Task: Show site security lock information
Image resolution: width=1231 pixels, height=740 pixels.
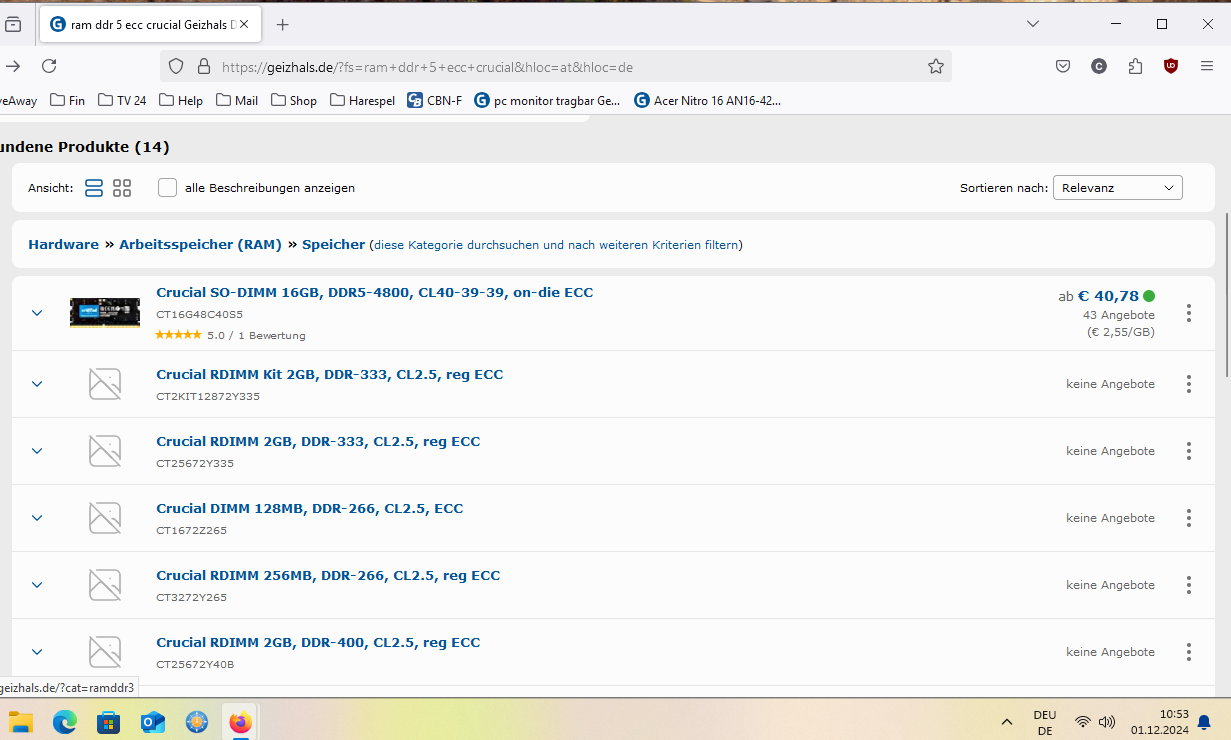Action: (x=204, y=67)
